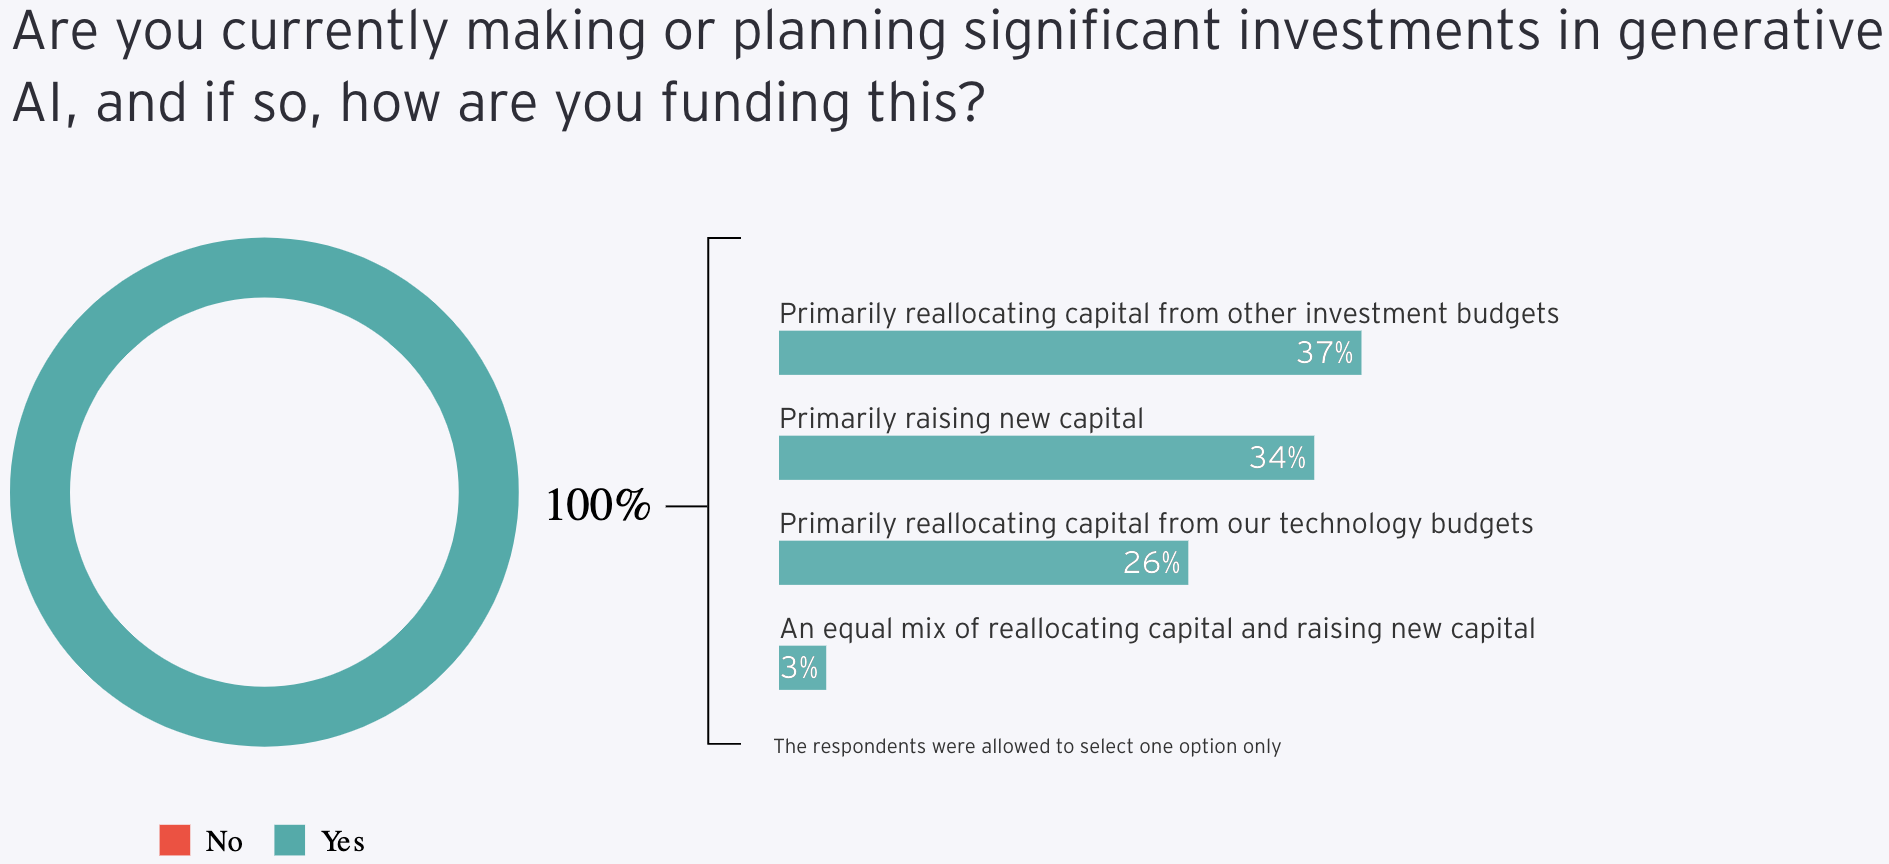Select the Yes legend label
This screenshot has height=864, width=1889.
pyautogui.click(x=342, y=841)
